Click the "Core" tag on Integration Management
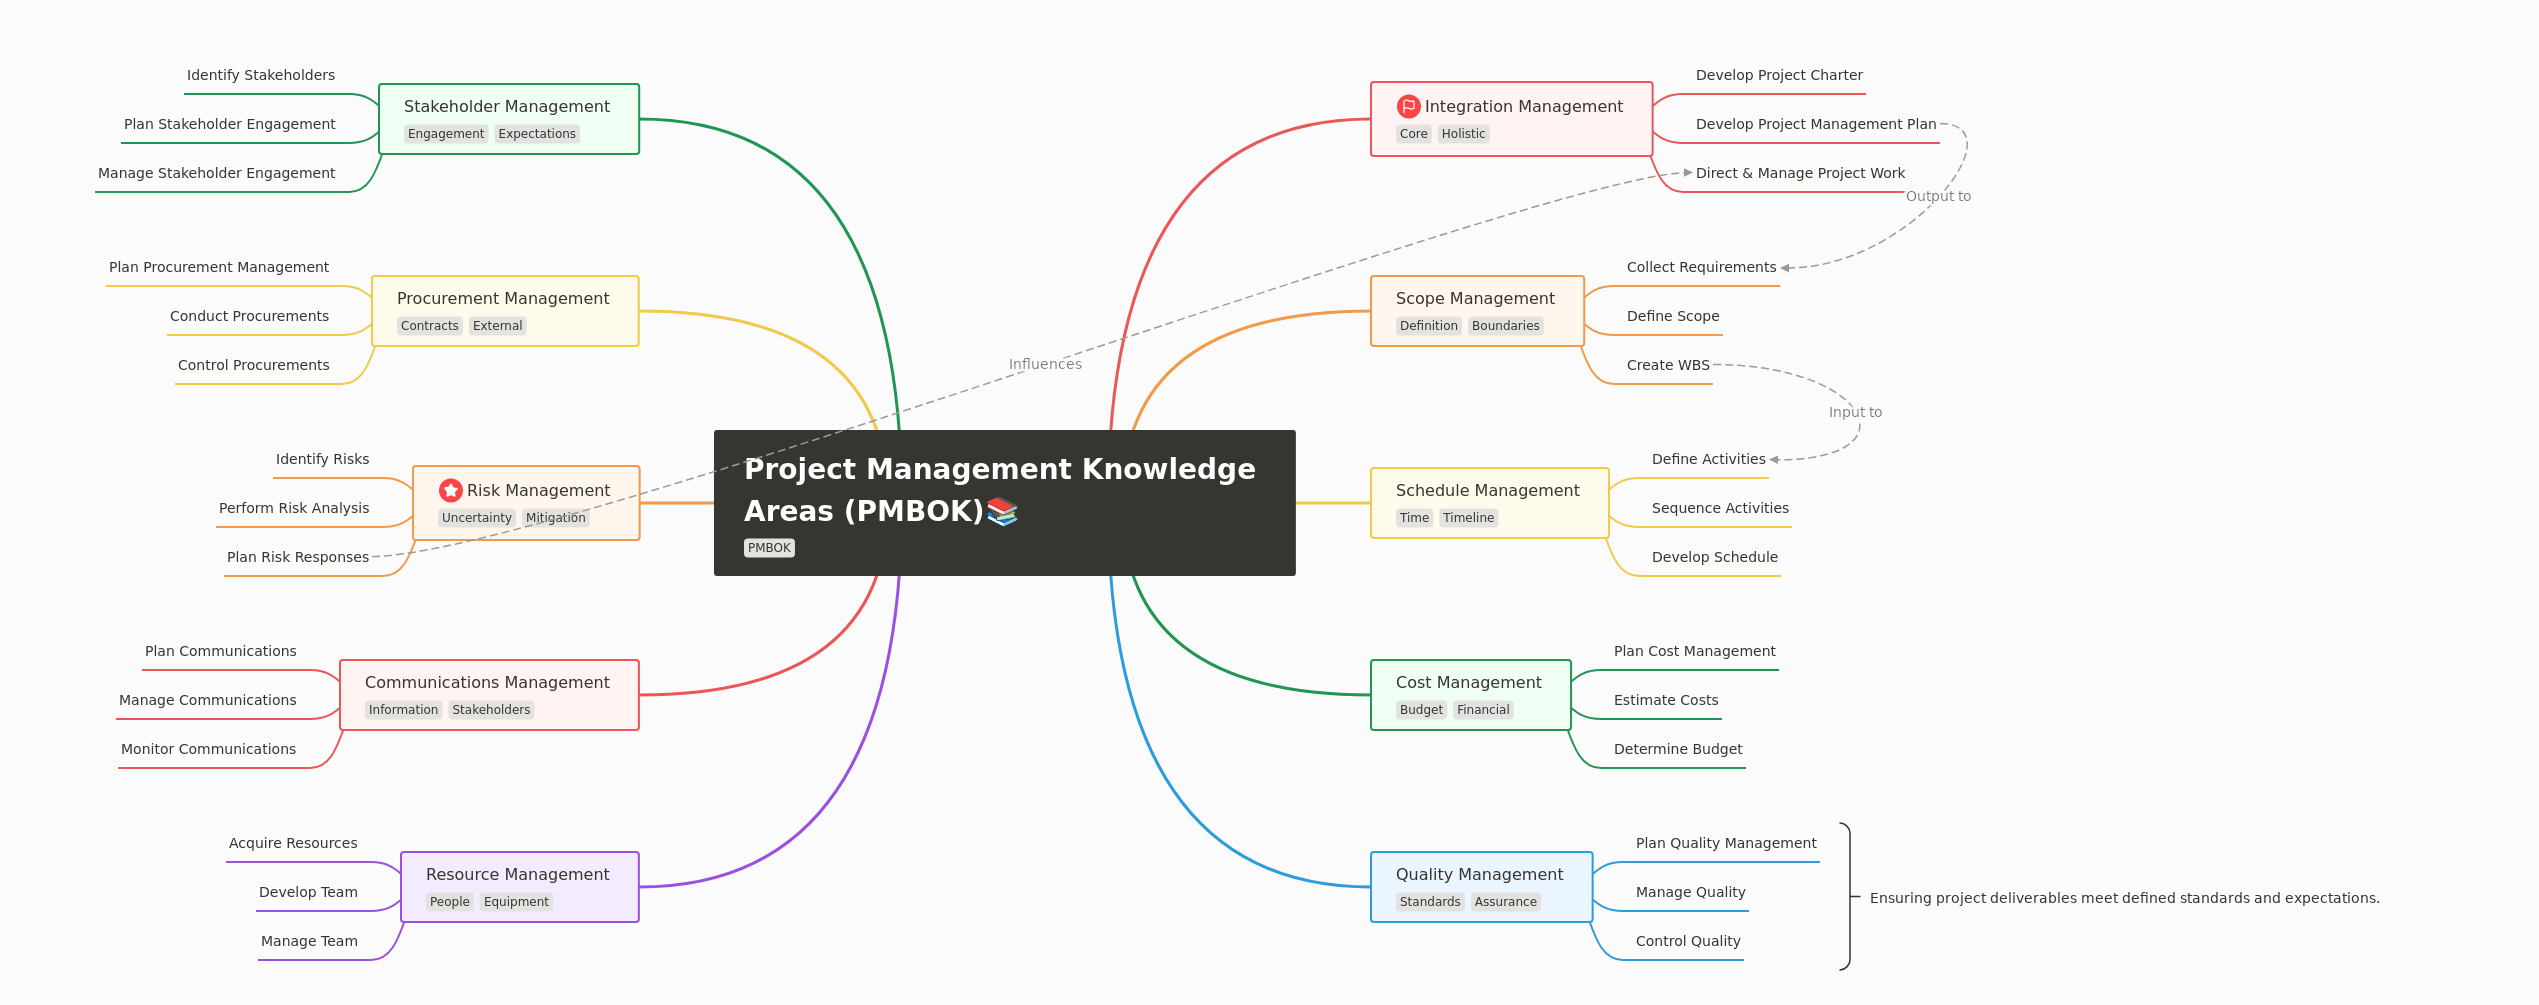The width and height of the screenshot is (2539, 1005). point(1412,133)
